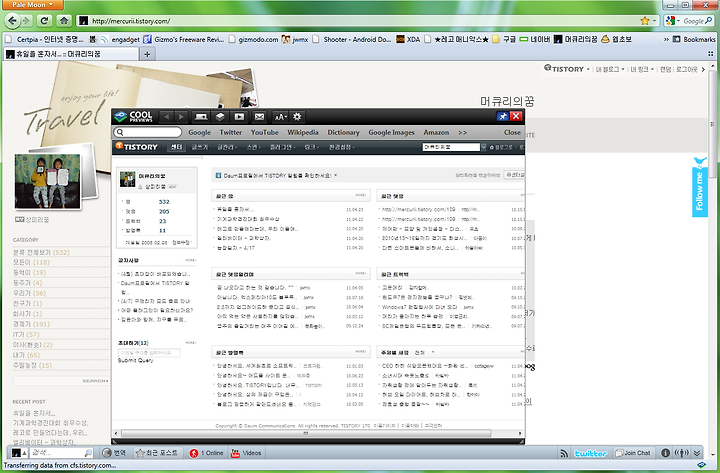720x473 pixels.
Task: Search with Google in CoolPreviews
Action: pyautogui.click(x=200, y=132)
